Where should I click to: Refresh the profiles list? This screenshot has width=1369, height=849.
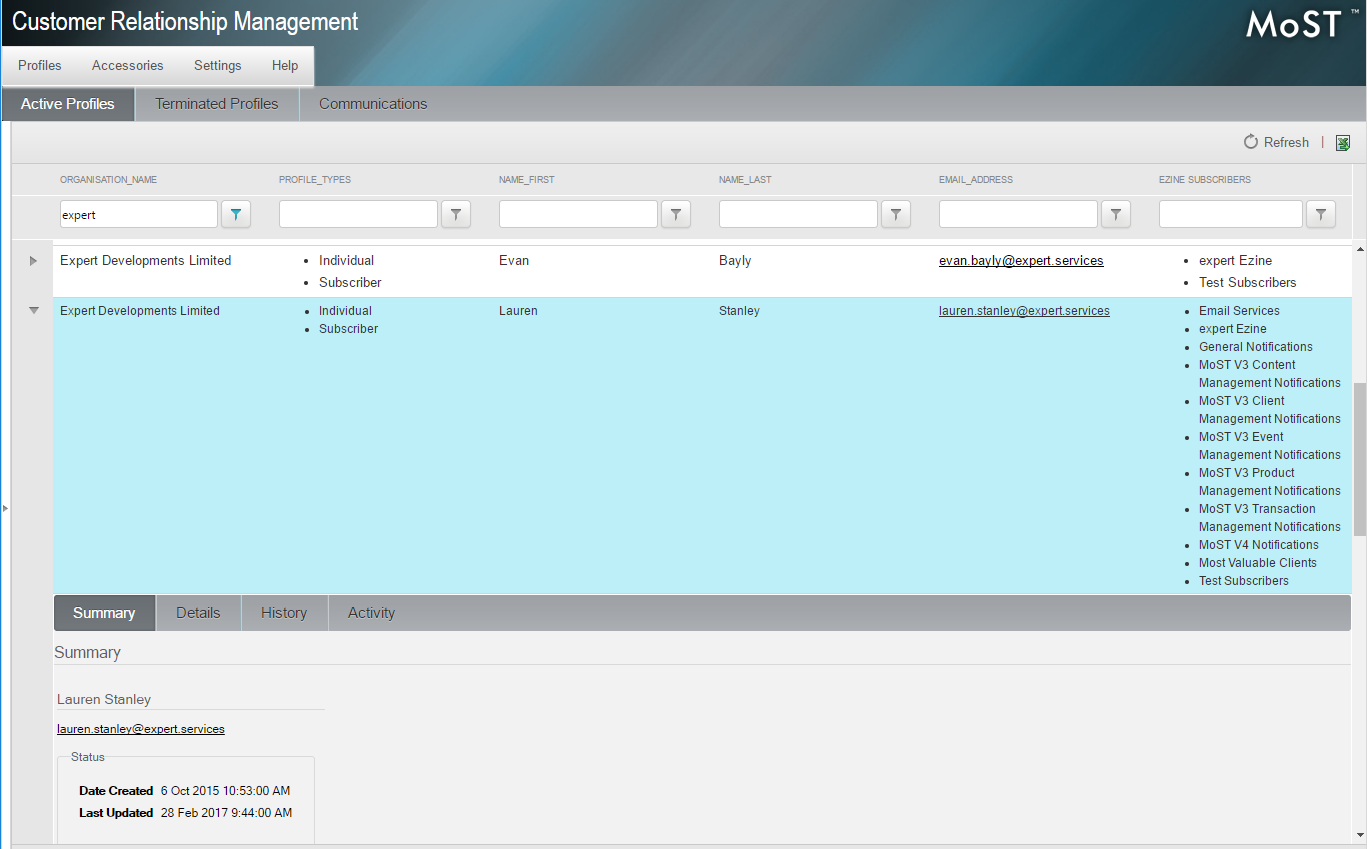tap(1276, 143)
